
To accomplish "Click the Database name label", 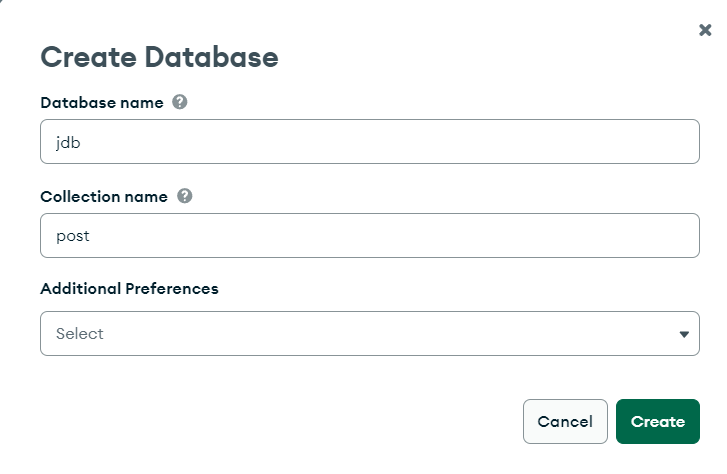I will coord(102,102).
